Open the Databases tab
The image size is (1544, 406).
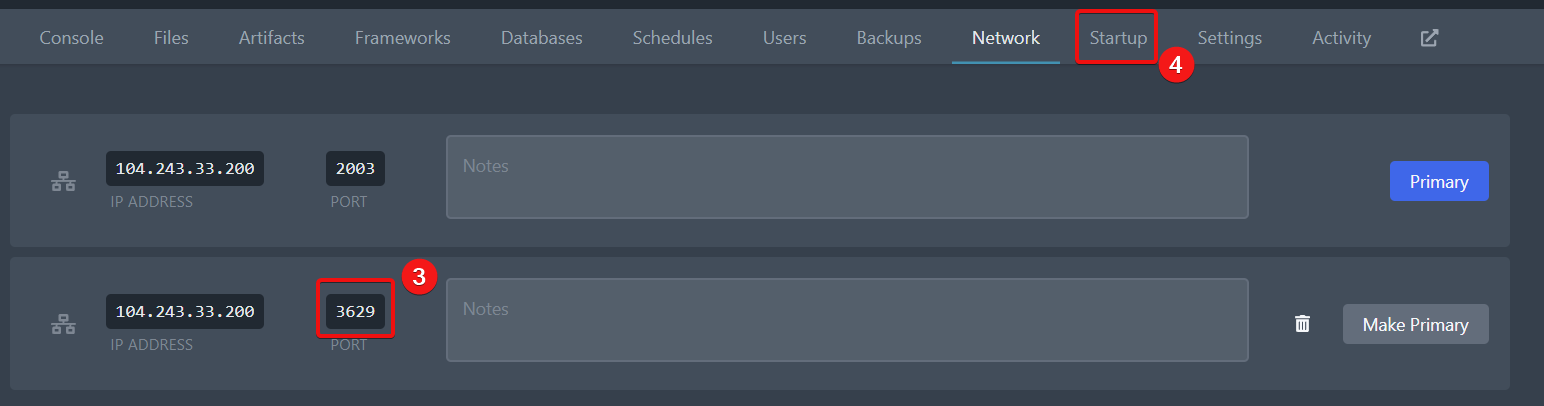[541, 38]
